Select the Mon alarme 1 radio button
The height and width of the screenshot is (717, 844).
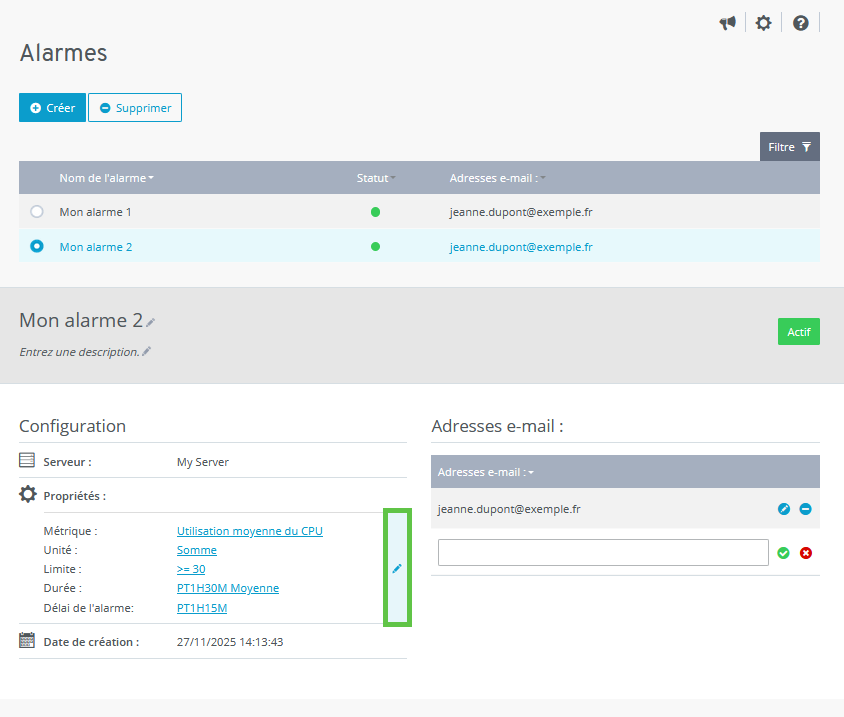(x=37, y=212)
